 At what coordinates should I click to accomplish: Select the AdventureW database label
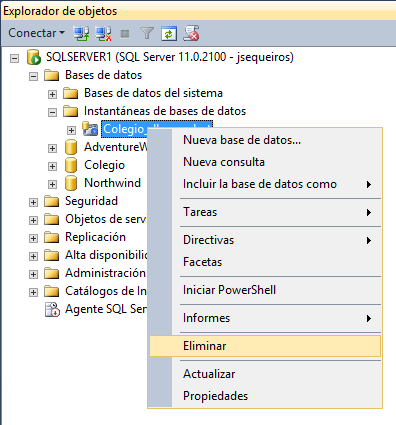(x=116, y=147)
